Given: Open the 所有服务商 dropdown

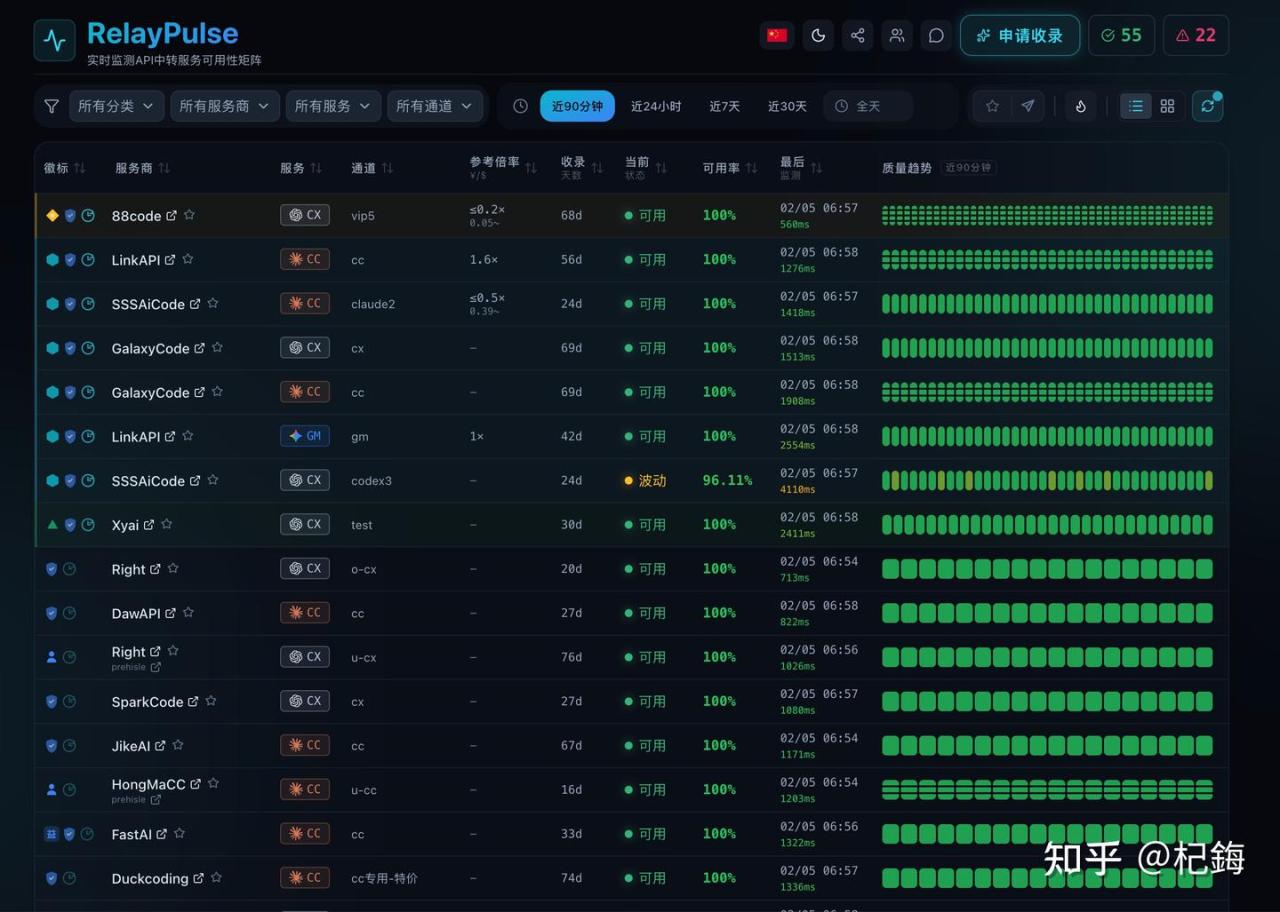Looking at the screenshot, I should [x=224, y=106].
